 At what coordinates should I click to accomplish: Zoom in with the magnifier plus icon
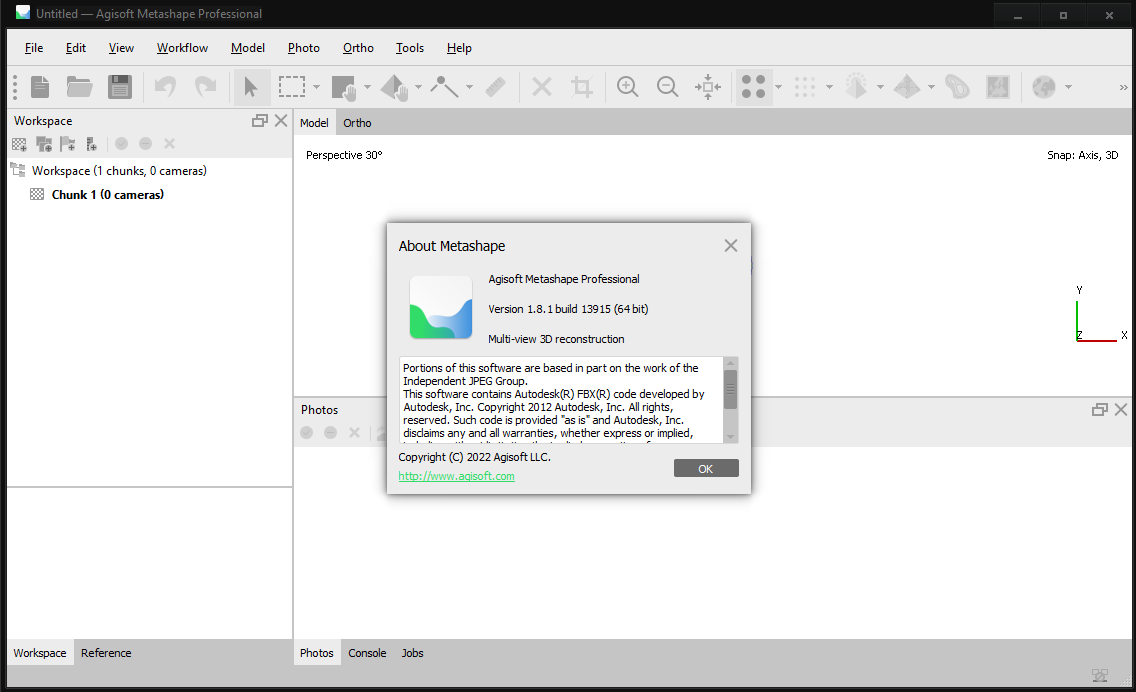click(x=627, y=87)
